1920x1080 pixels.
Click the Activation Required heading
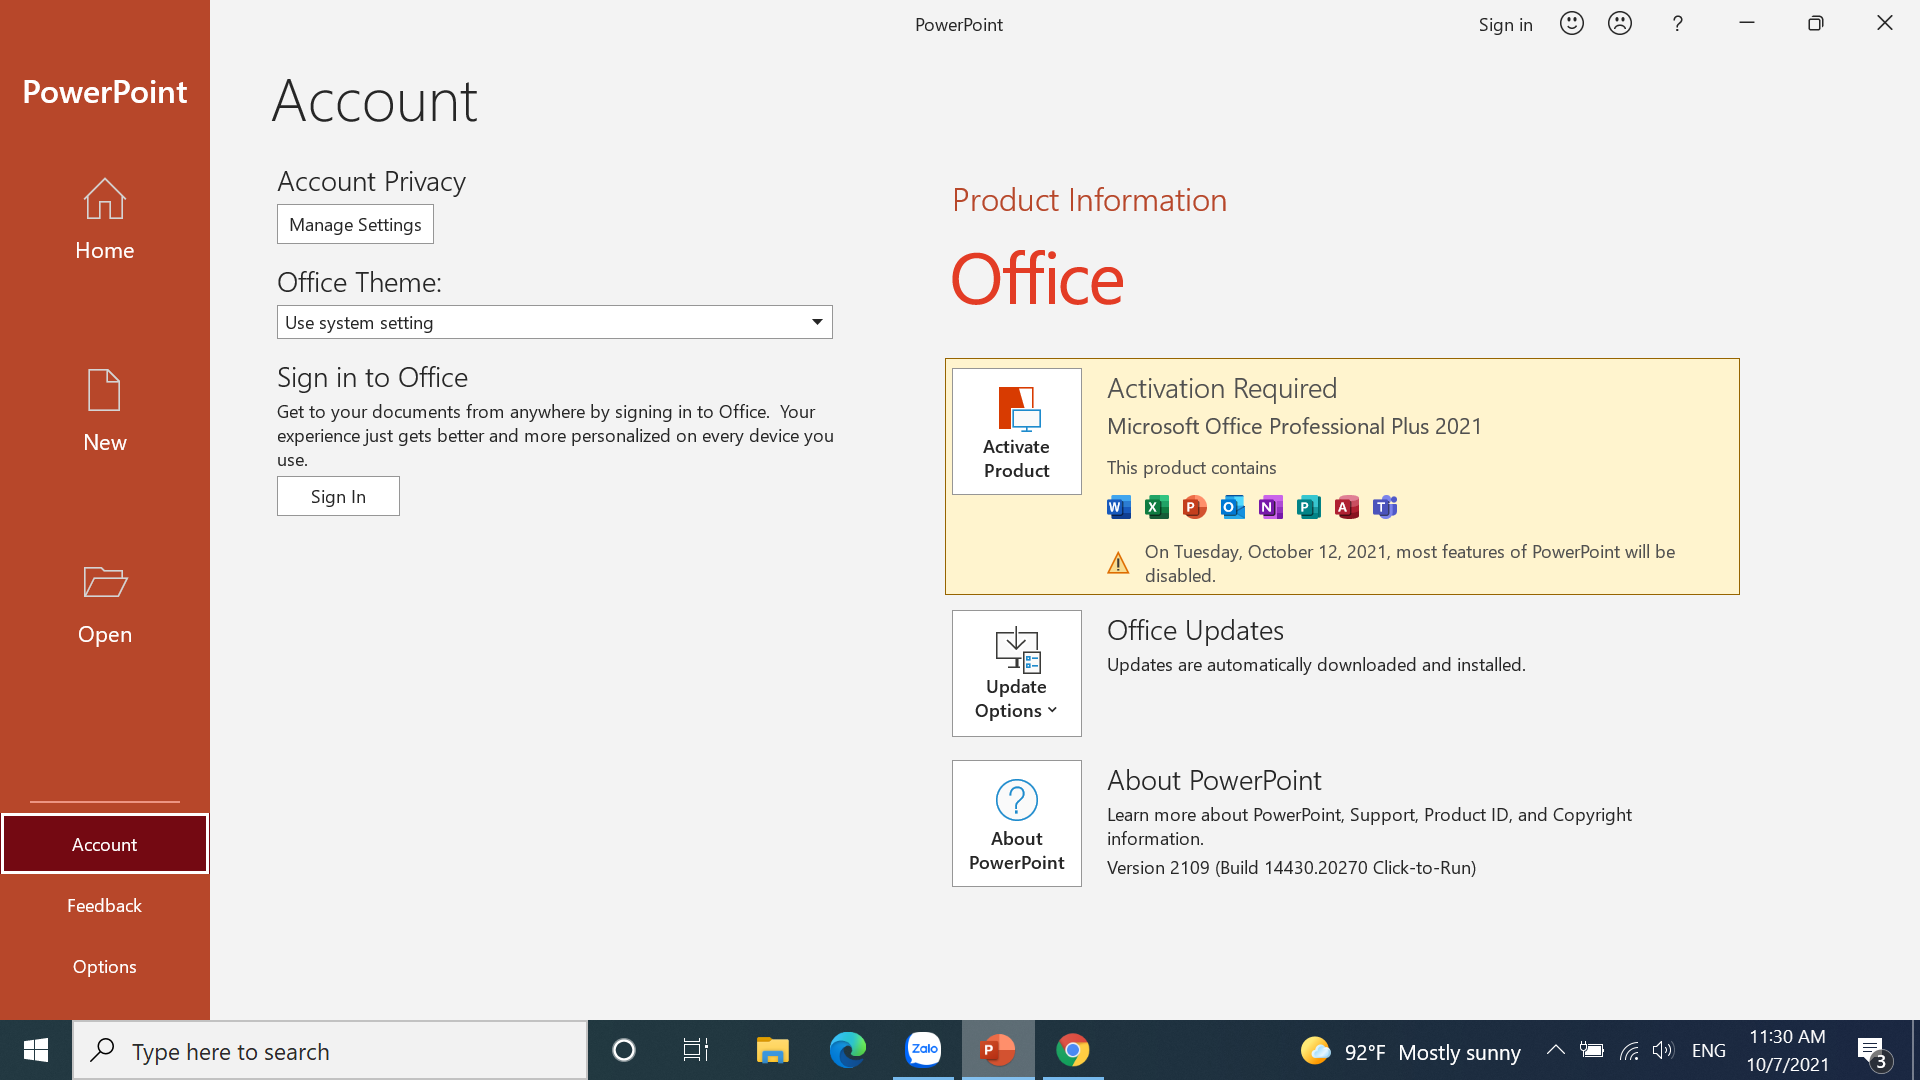(x=1222, y=388)
